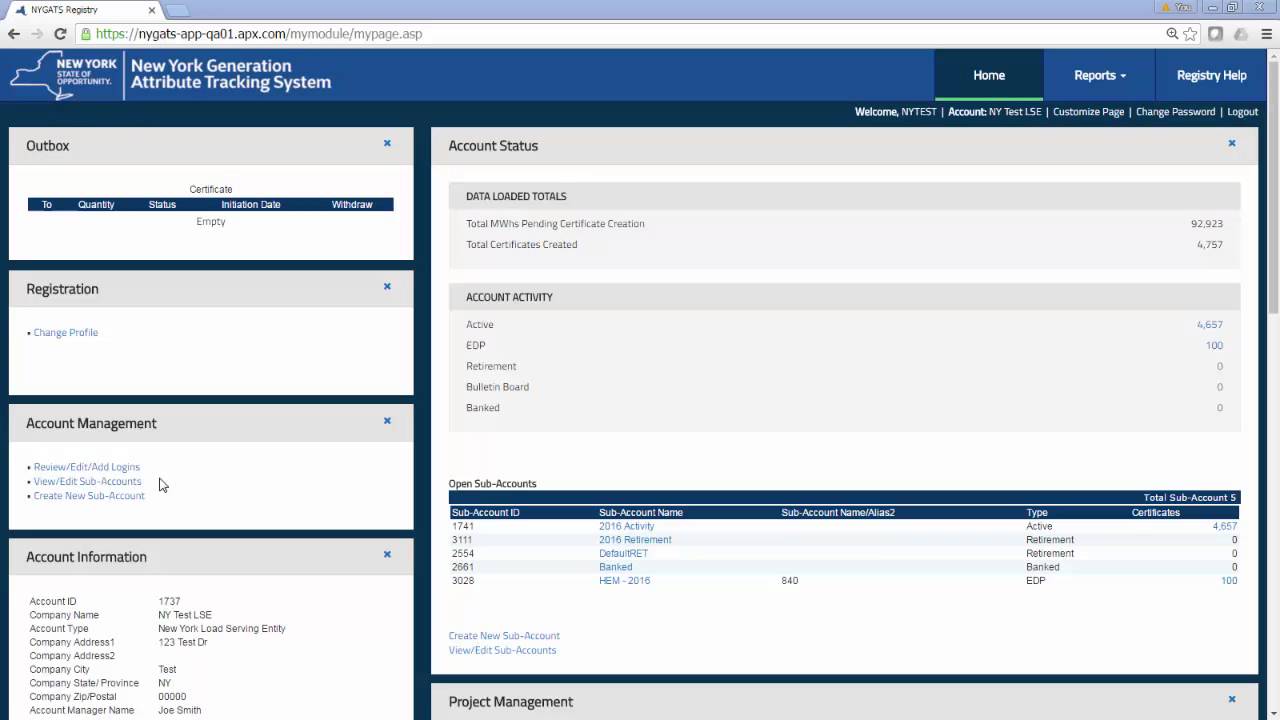Reload the page with refresh icon
Image resolution: width=1280 pixels, height=720 pixels.
click(x=60, y=34)
